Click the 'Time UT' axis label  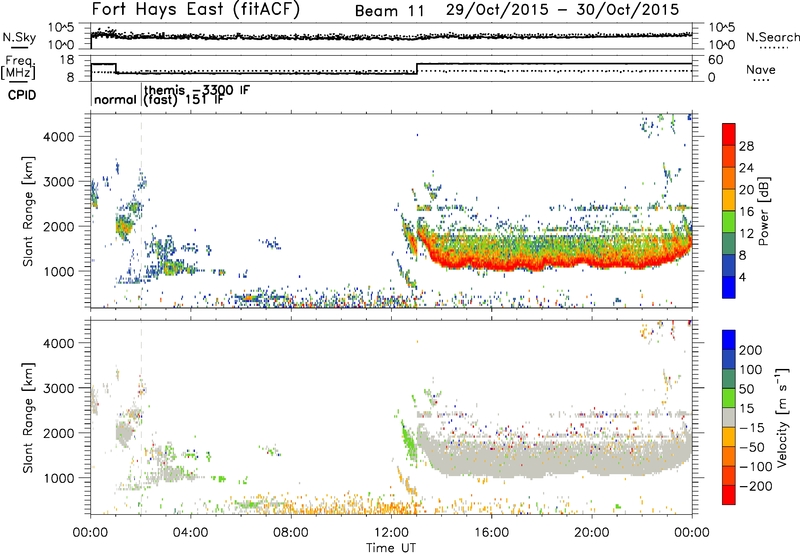391,547
